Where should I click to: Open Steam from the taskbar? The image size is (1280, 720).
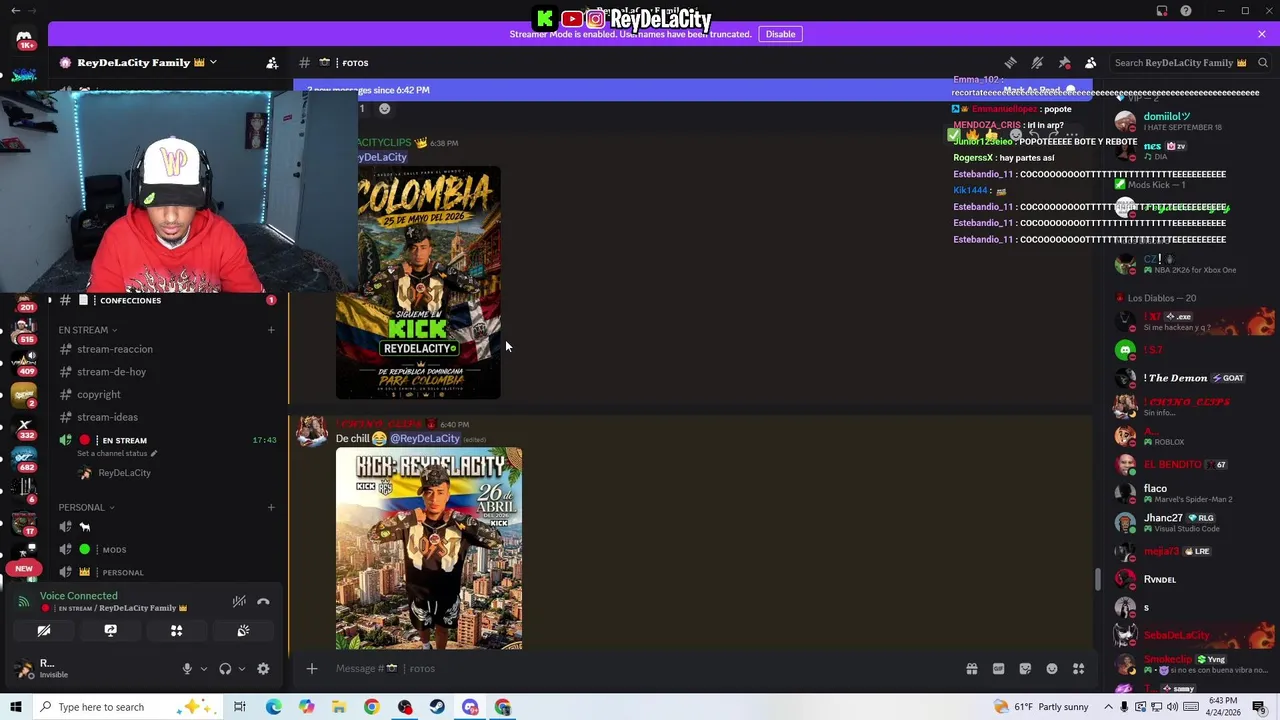pyautogui.click(x=437, y=707)
